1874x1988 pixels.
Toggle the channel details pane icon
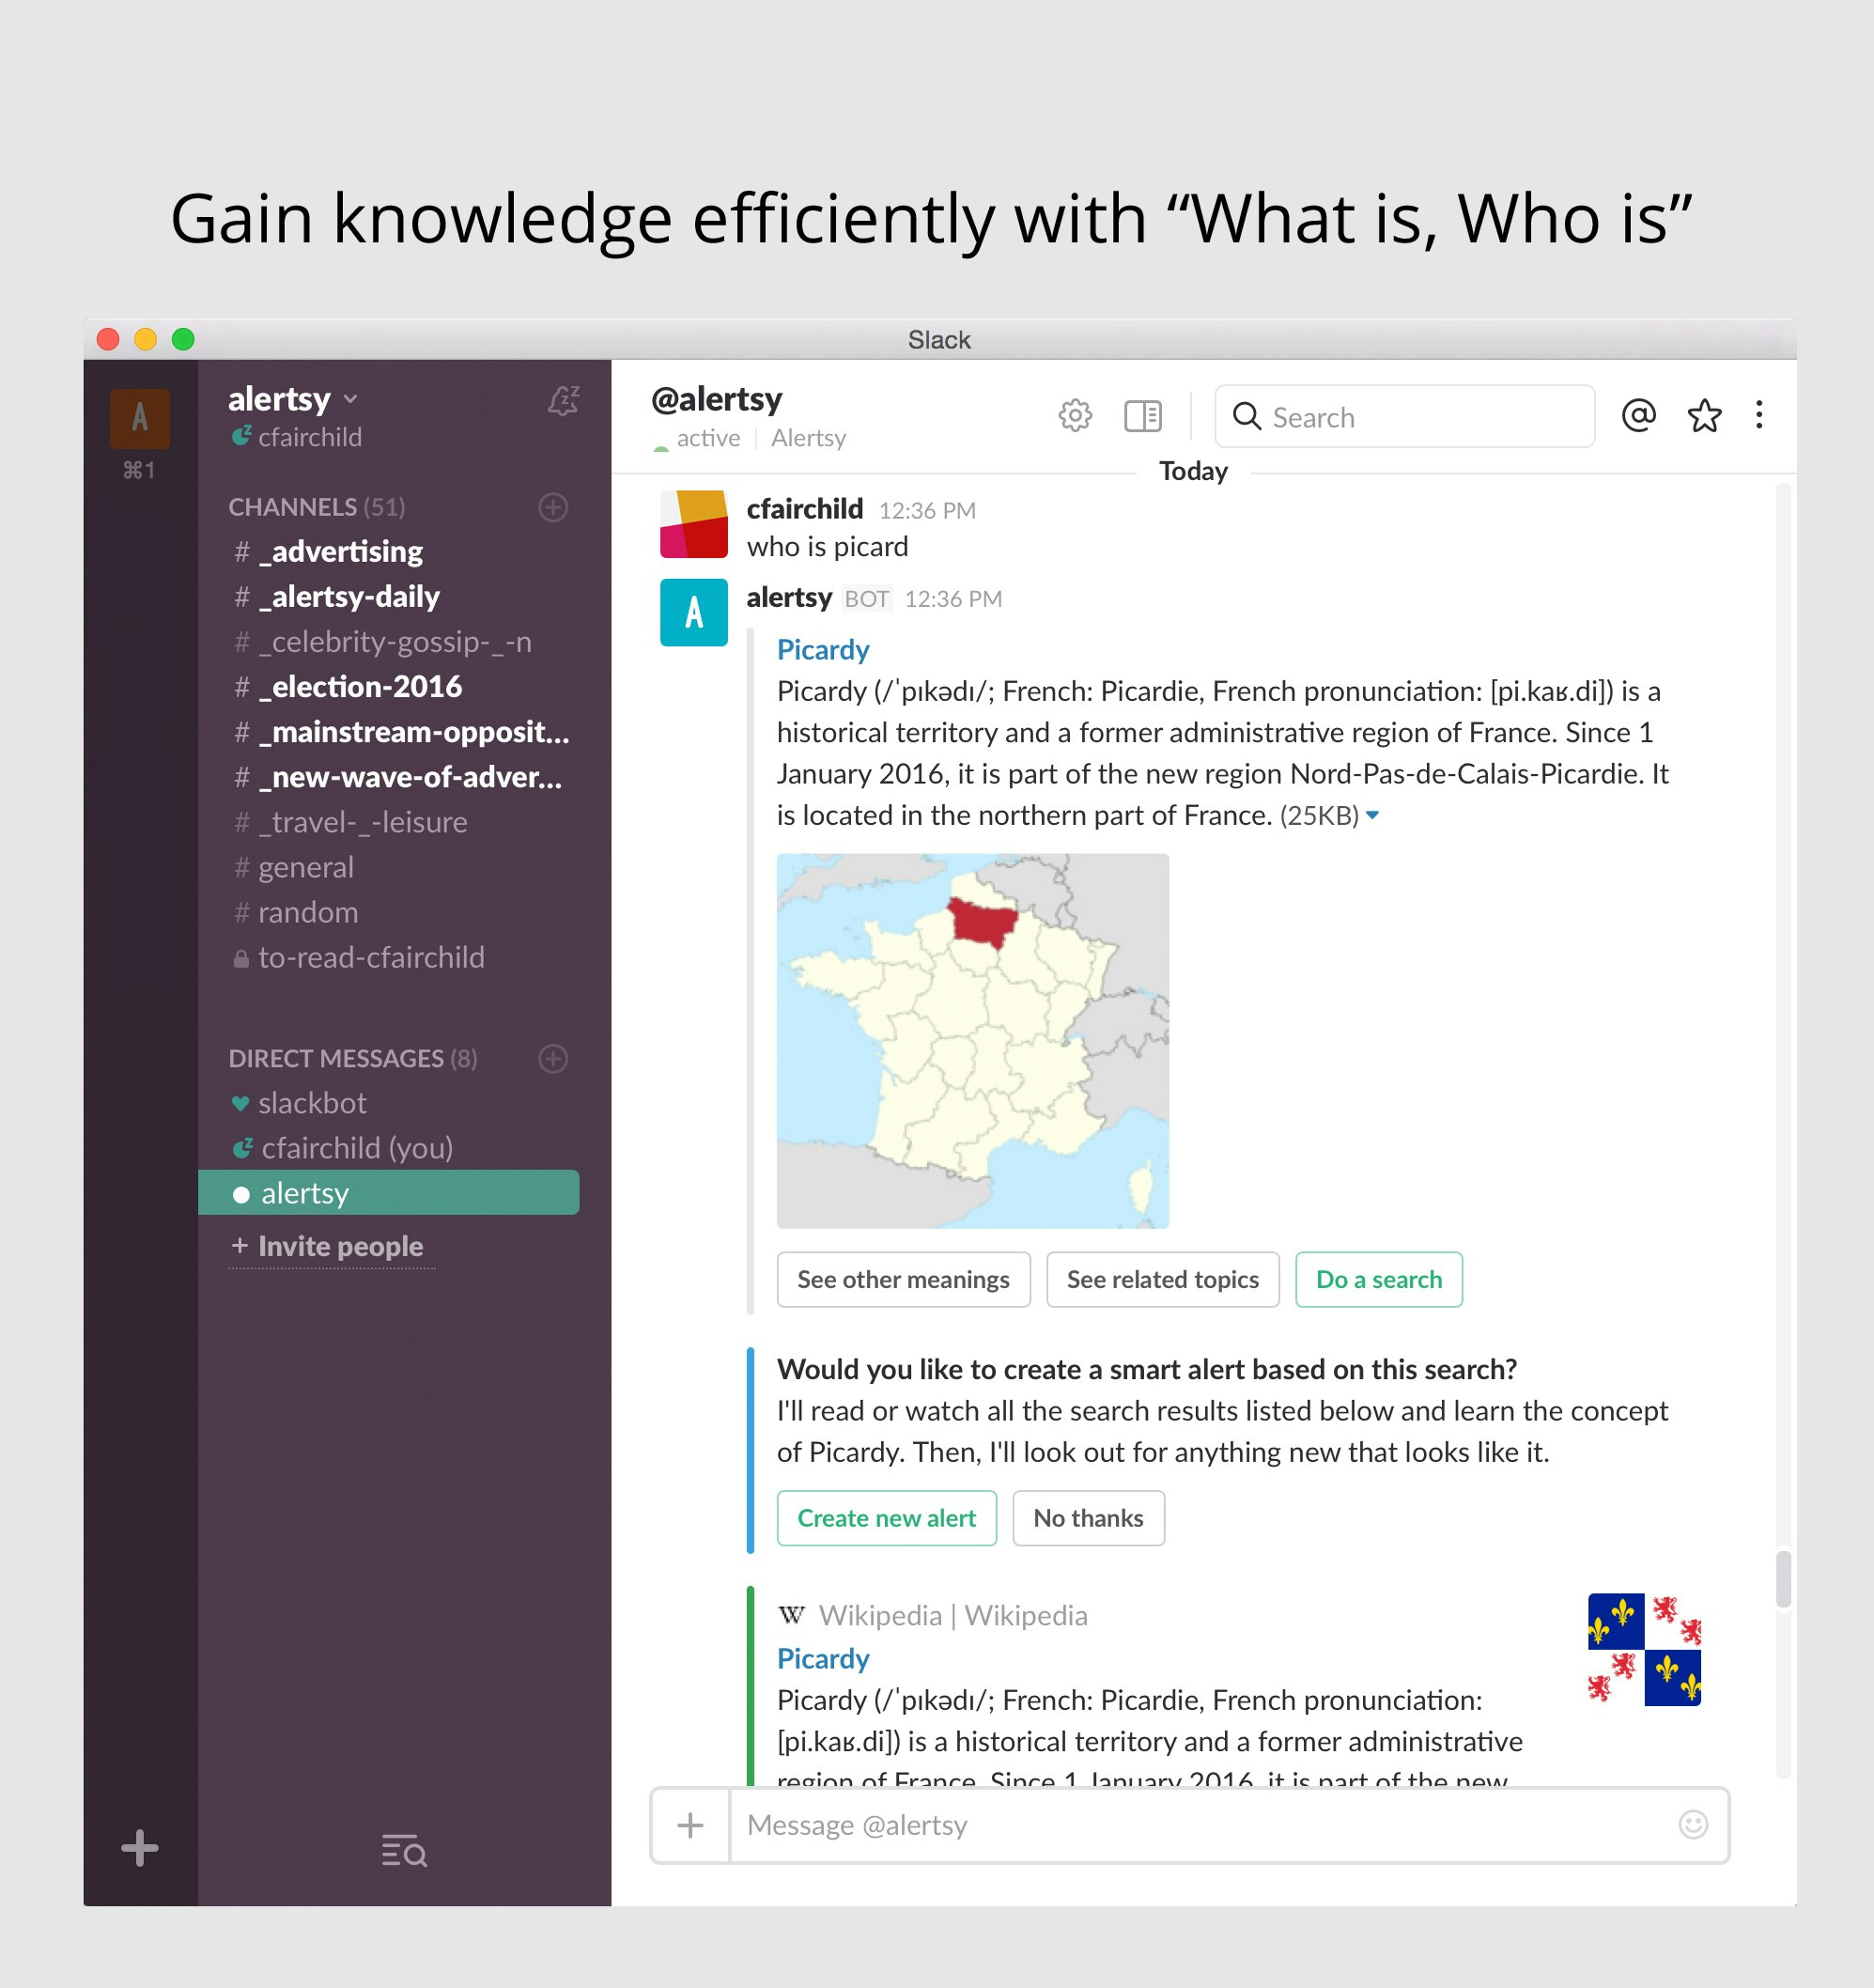click(1142, 415)
